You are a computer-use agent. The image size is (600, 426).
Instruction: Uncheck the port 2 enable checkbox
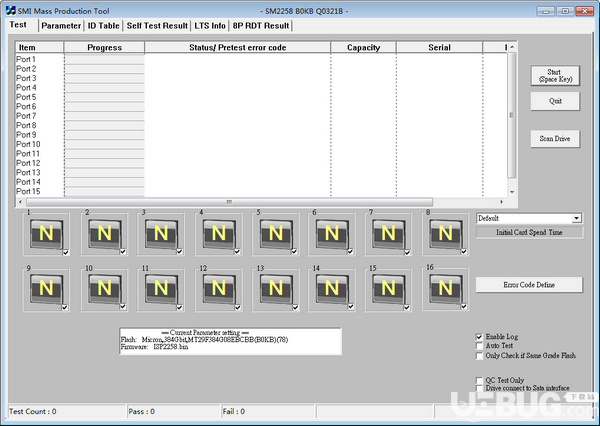point(123,252)
